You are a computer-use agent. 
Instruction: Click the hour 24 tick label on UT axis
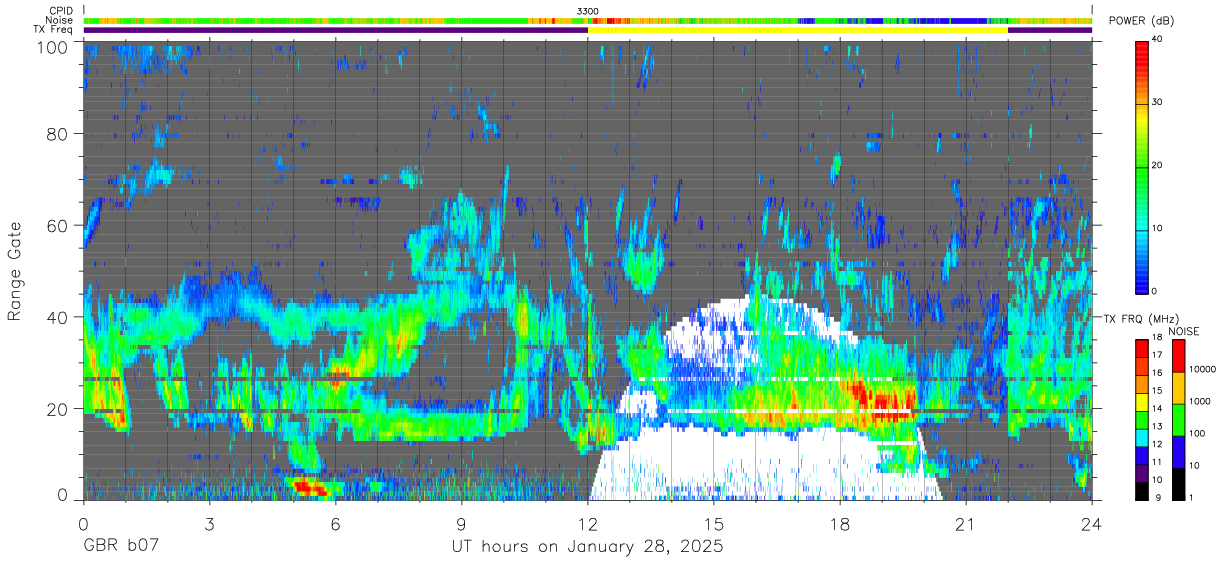click(1092, 524)
